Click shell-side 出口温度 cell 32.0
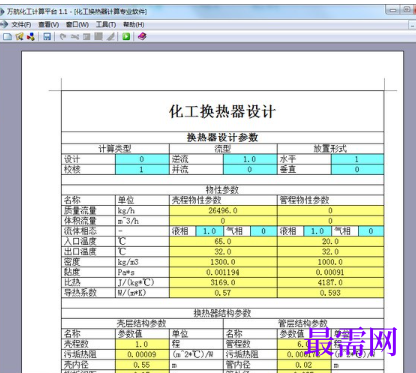The height and width of the screenshot is (373, 416). coord(223,252)
